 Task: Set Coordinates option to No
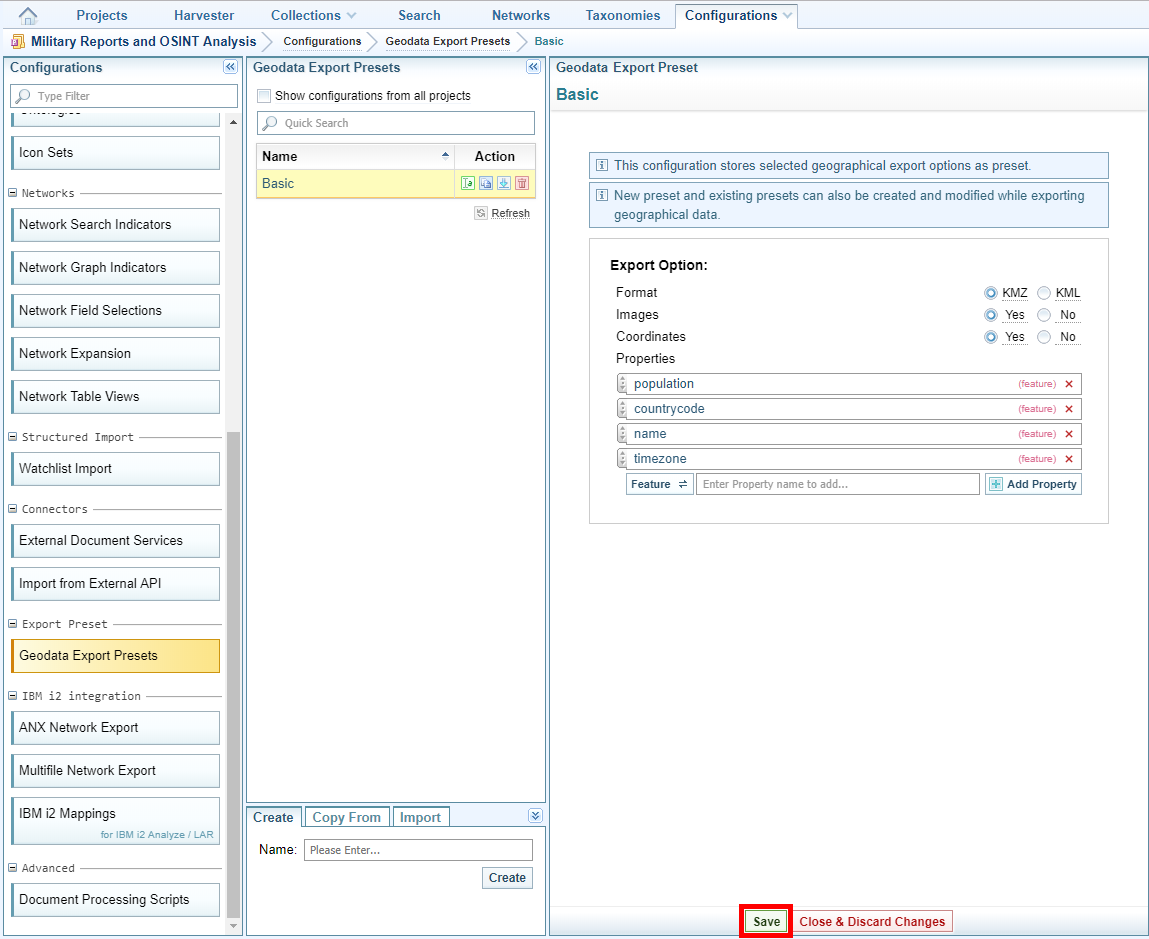tap(1044, 337)
